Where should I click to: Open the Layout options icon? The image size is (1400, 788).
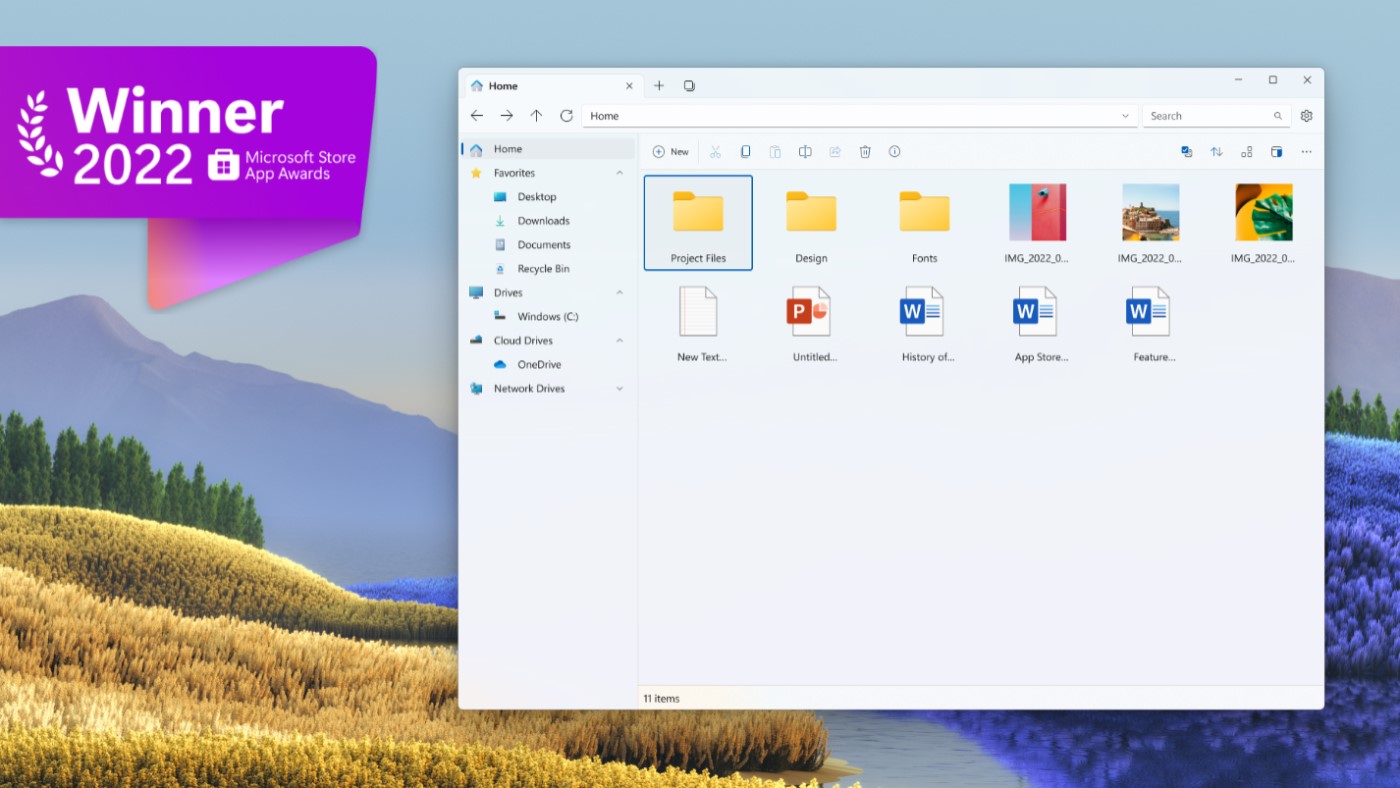coord(1246,151)
